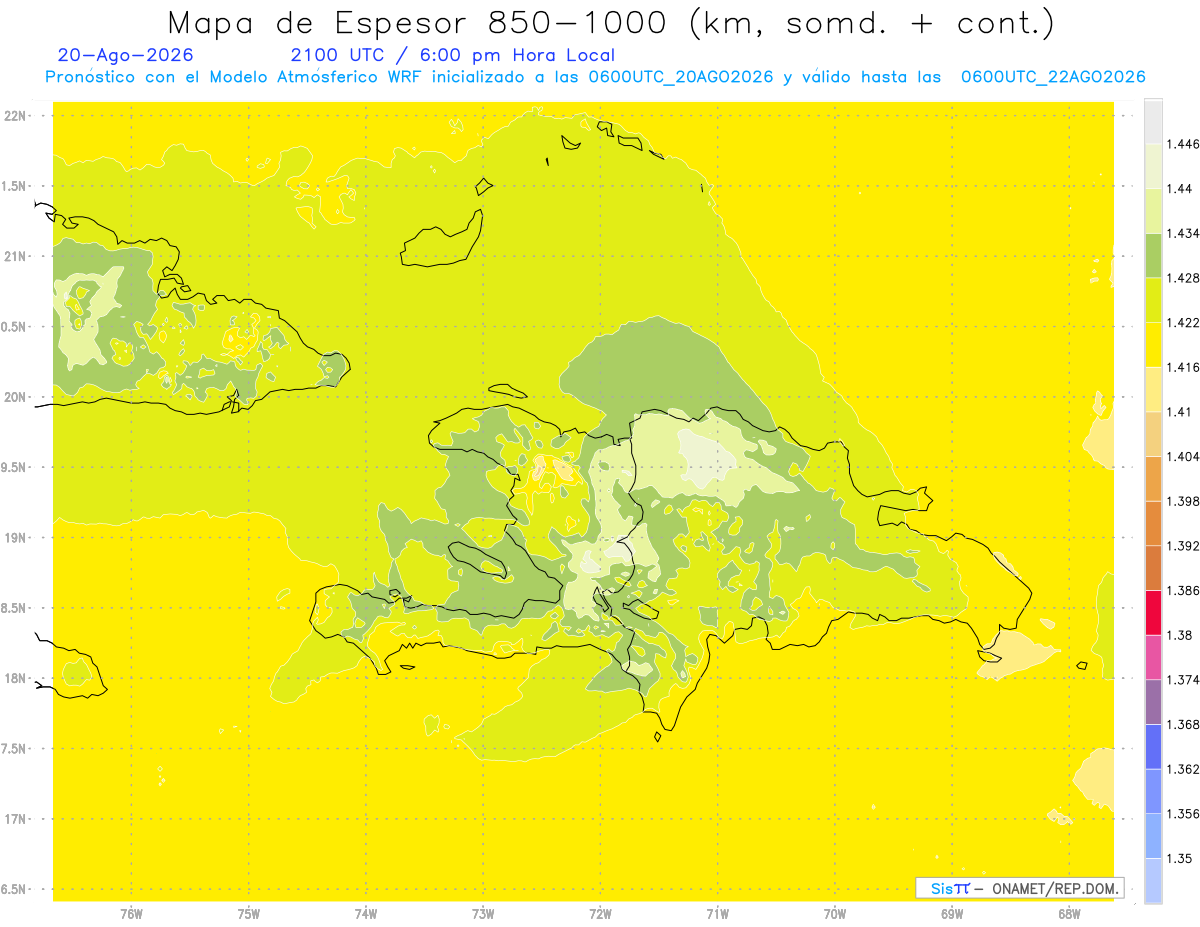Click the '70W' longitude axis label

[835, 914]
